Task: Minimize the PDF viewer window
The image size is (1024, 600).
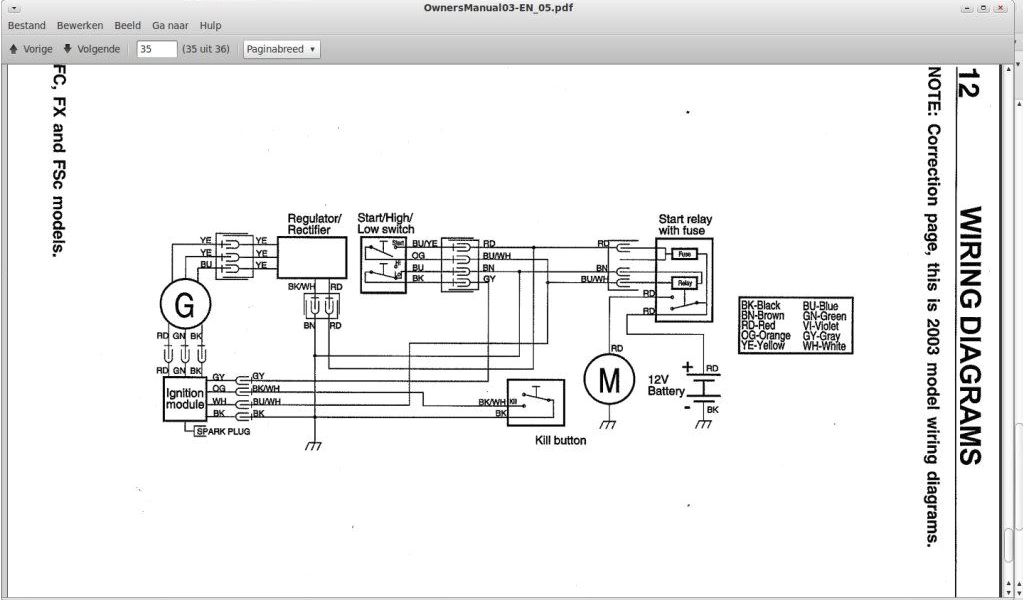Action: 966,8
